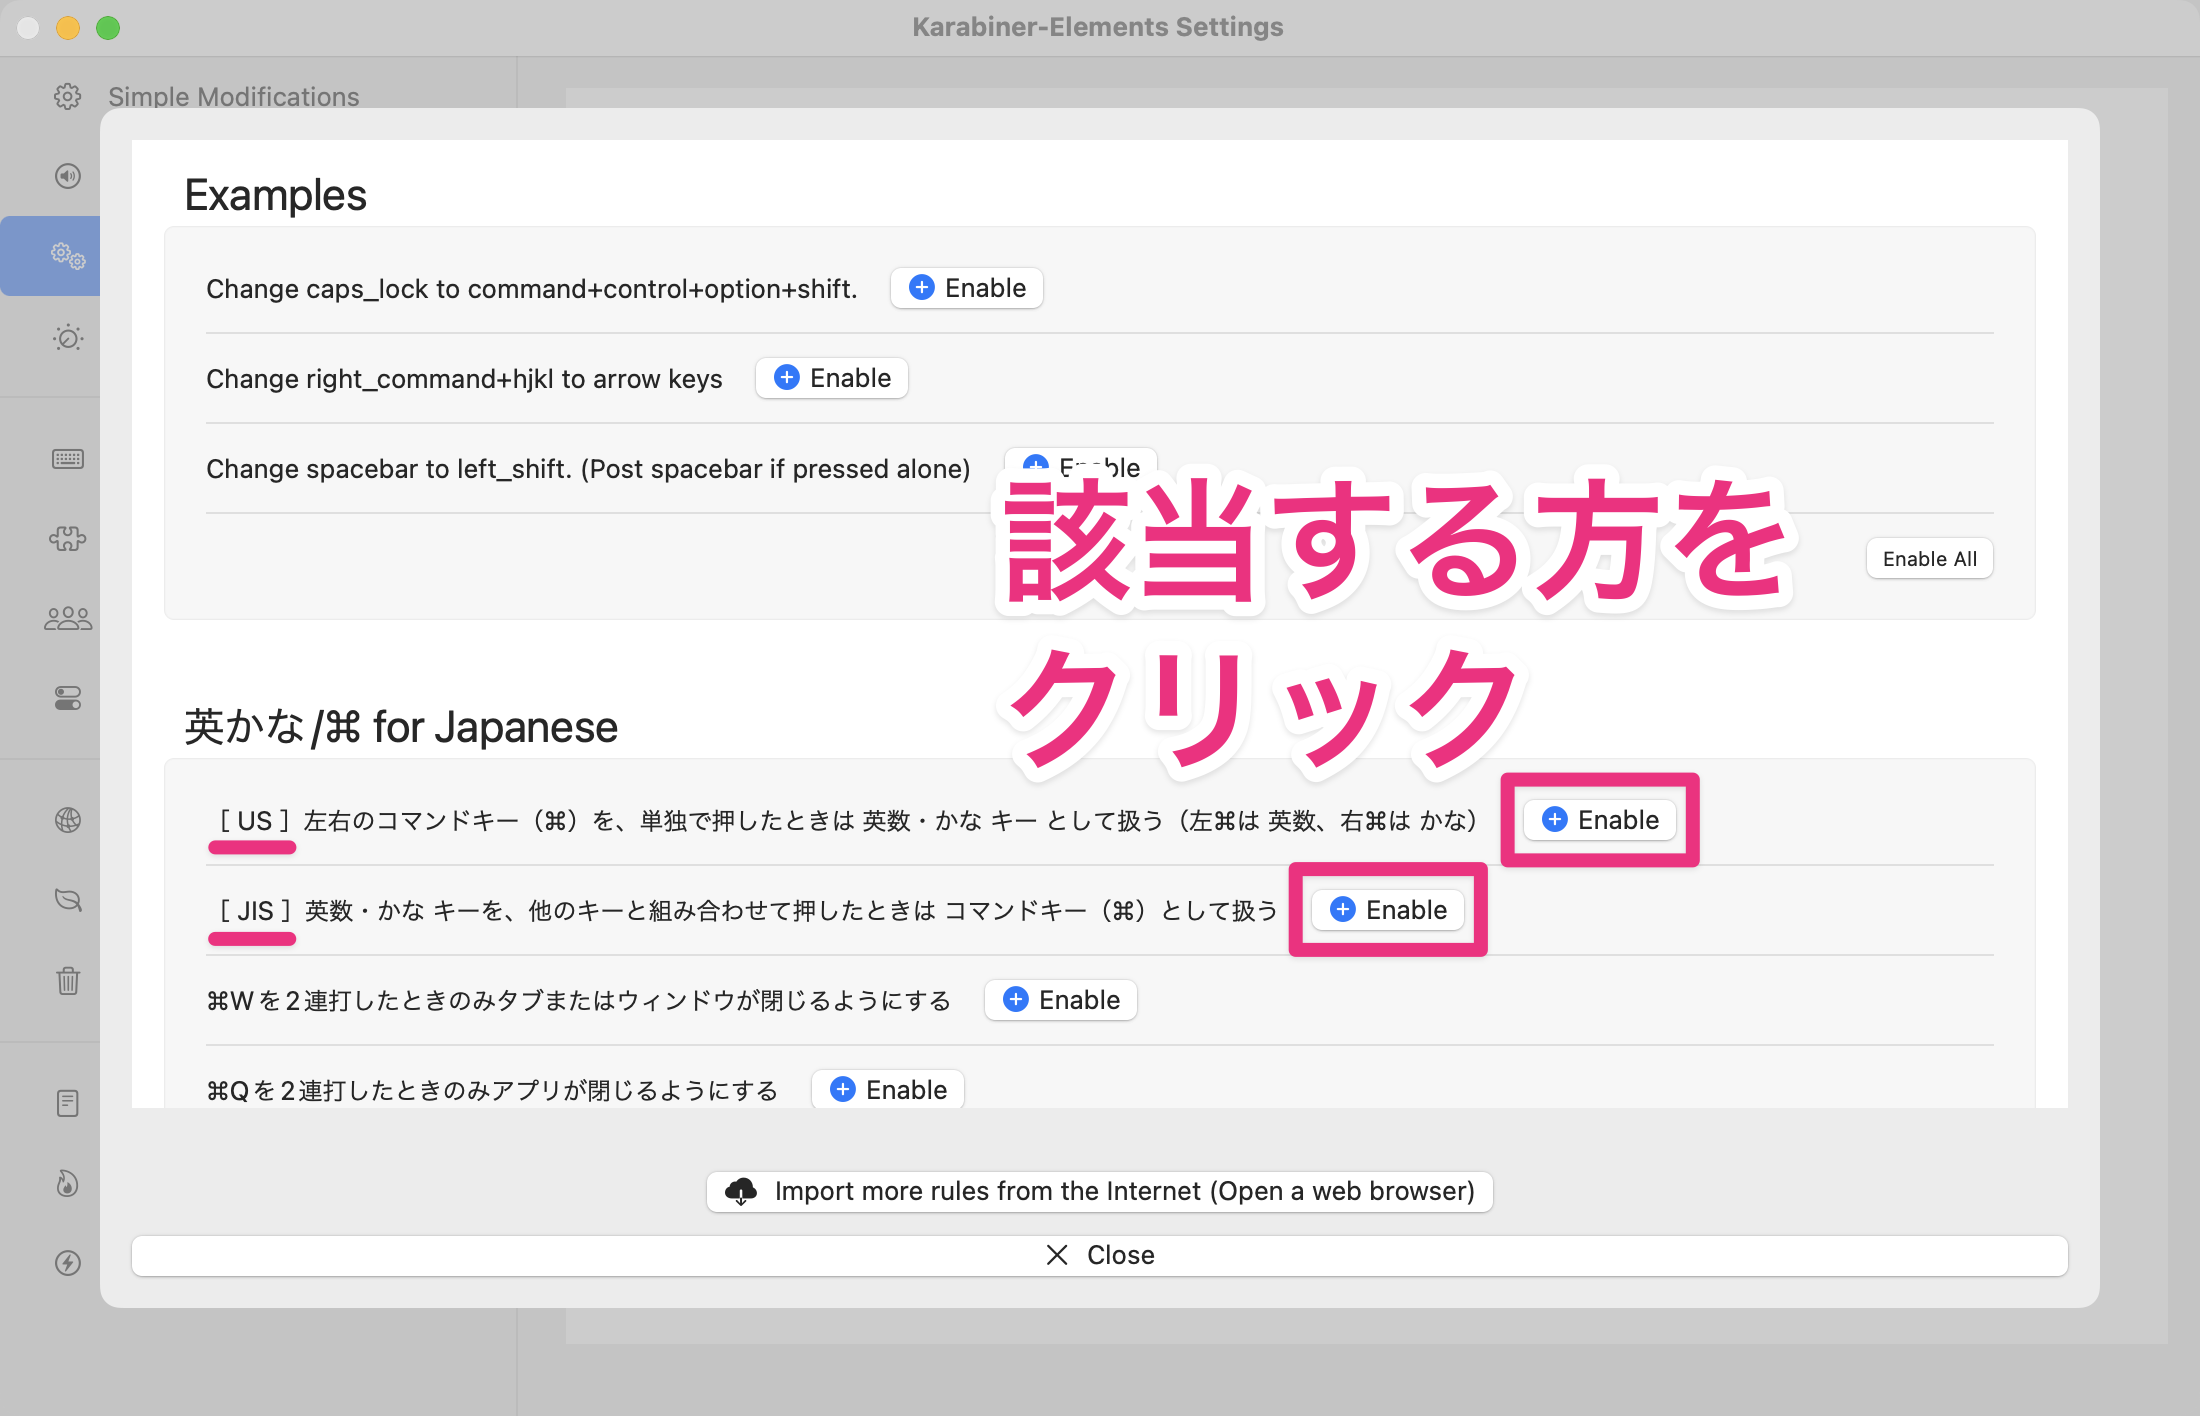Enable the ⌘Q double-press rule
The image size is (2200, 1416).
point(887,1089)
